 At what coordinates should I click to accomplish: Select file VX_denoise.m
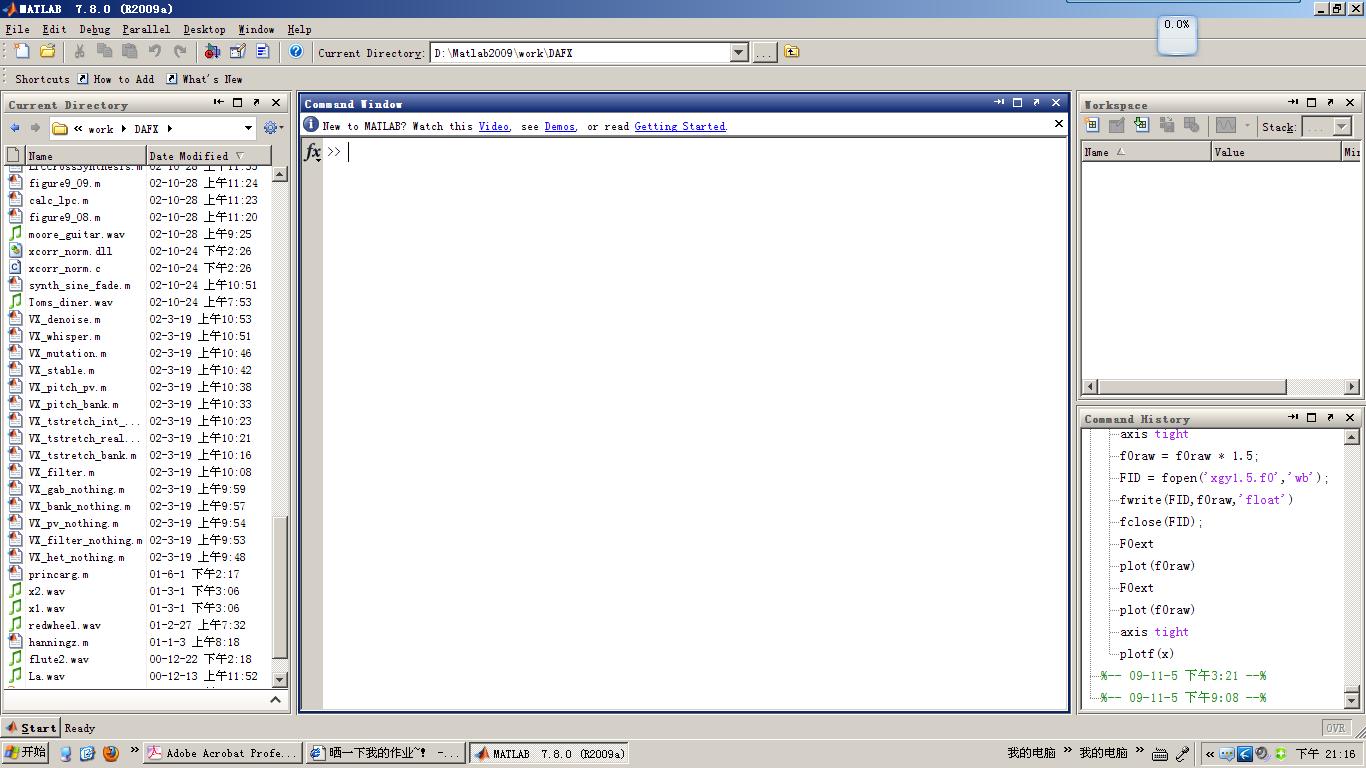click(x=64, y=319)
